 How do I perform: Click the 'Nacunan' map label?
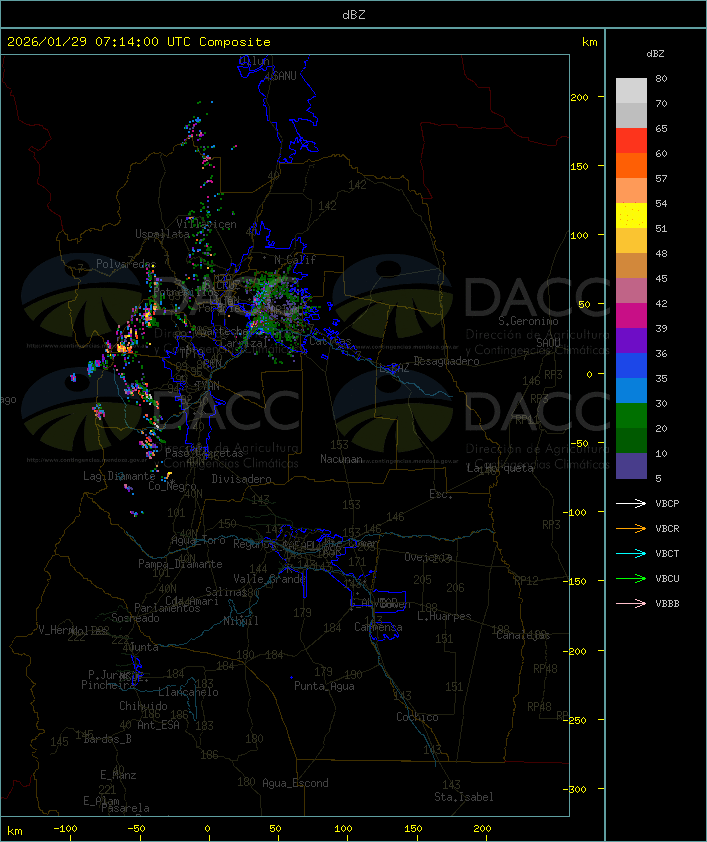pos(341,459)
